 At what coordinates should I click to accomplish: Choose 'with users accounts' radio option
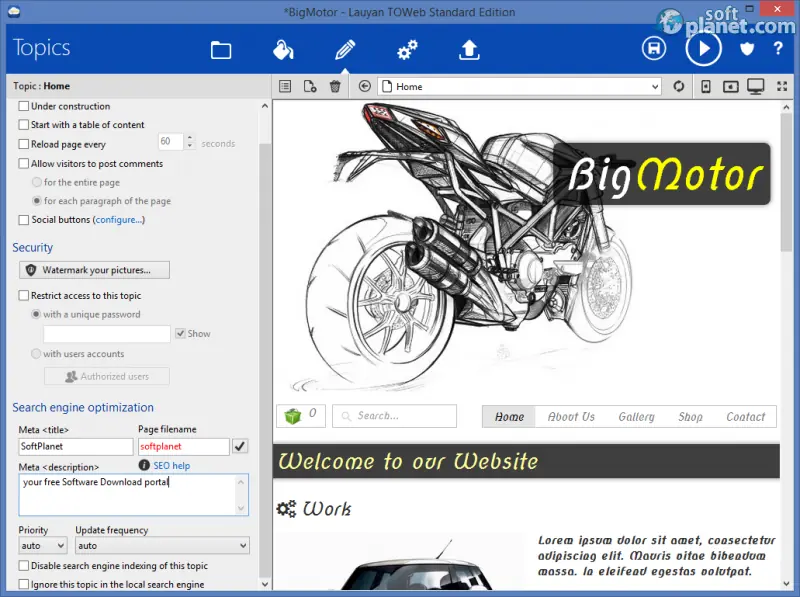pyautogui.click(x=36, y=354)
